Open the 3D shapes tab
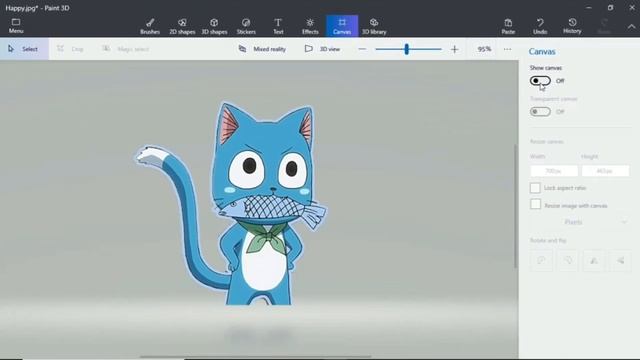 coord(214,26)
